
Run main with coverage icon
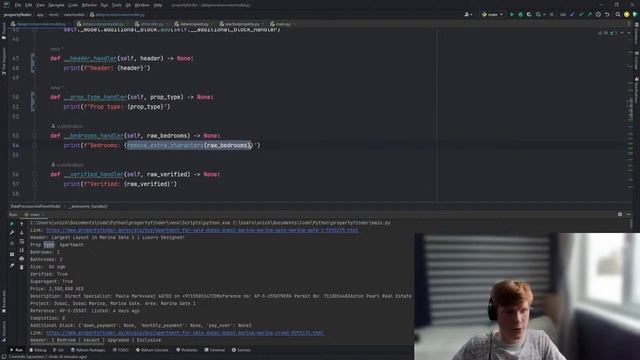click(x=529, y=14)
